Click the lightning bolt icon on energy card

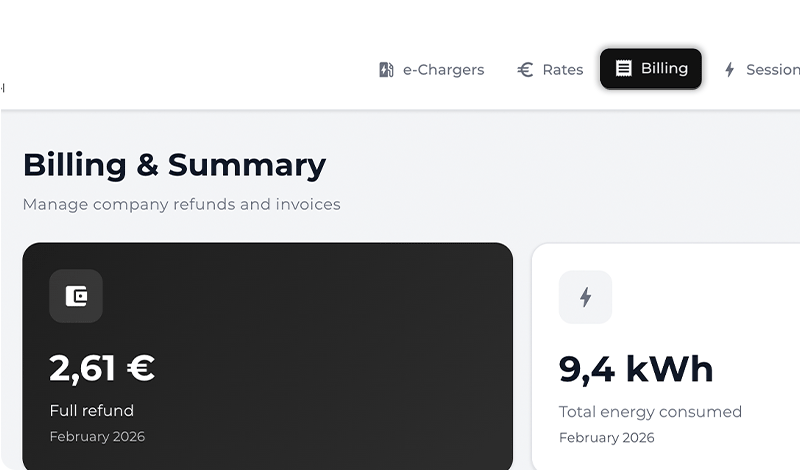tap(585, 297)
